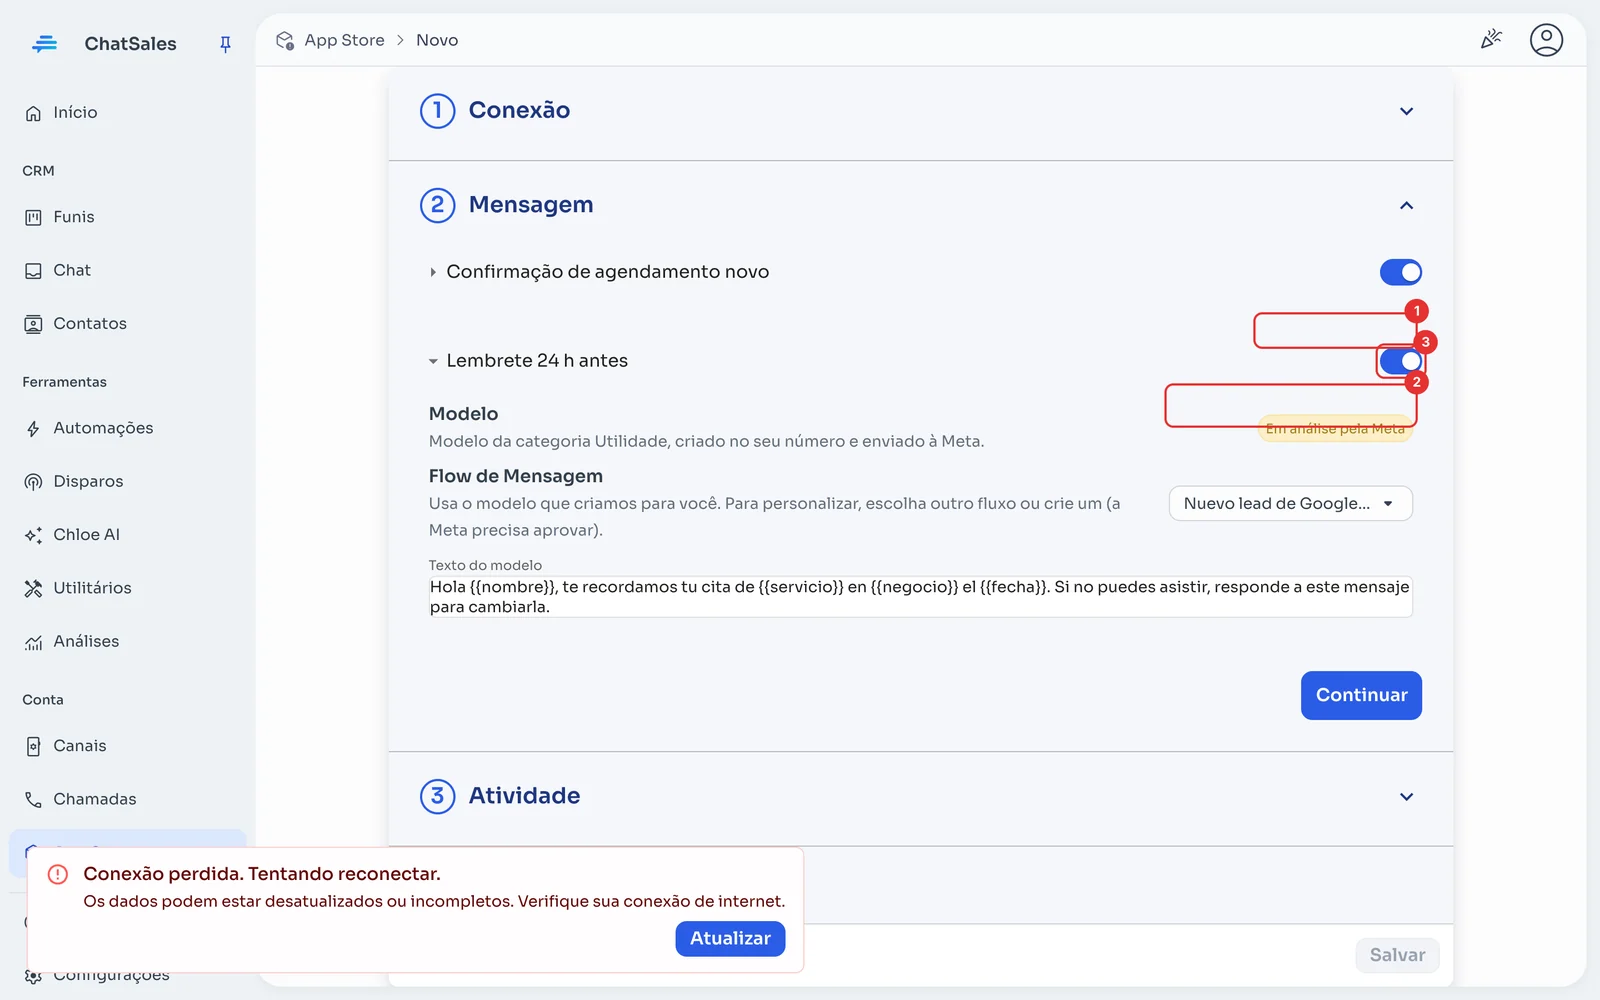This screenshot has width=1600, height=1000.
Task: Pin the sidebar with the pin icon
Action: click(225, 44)
